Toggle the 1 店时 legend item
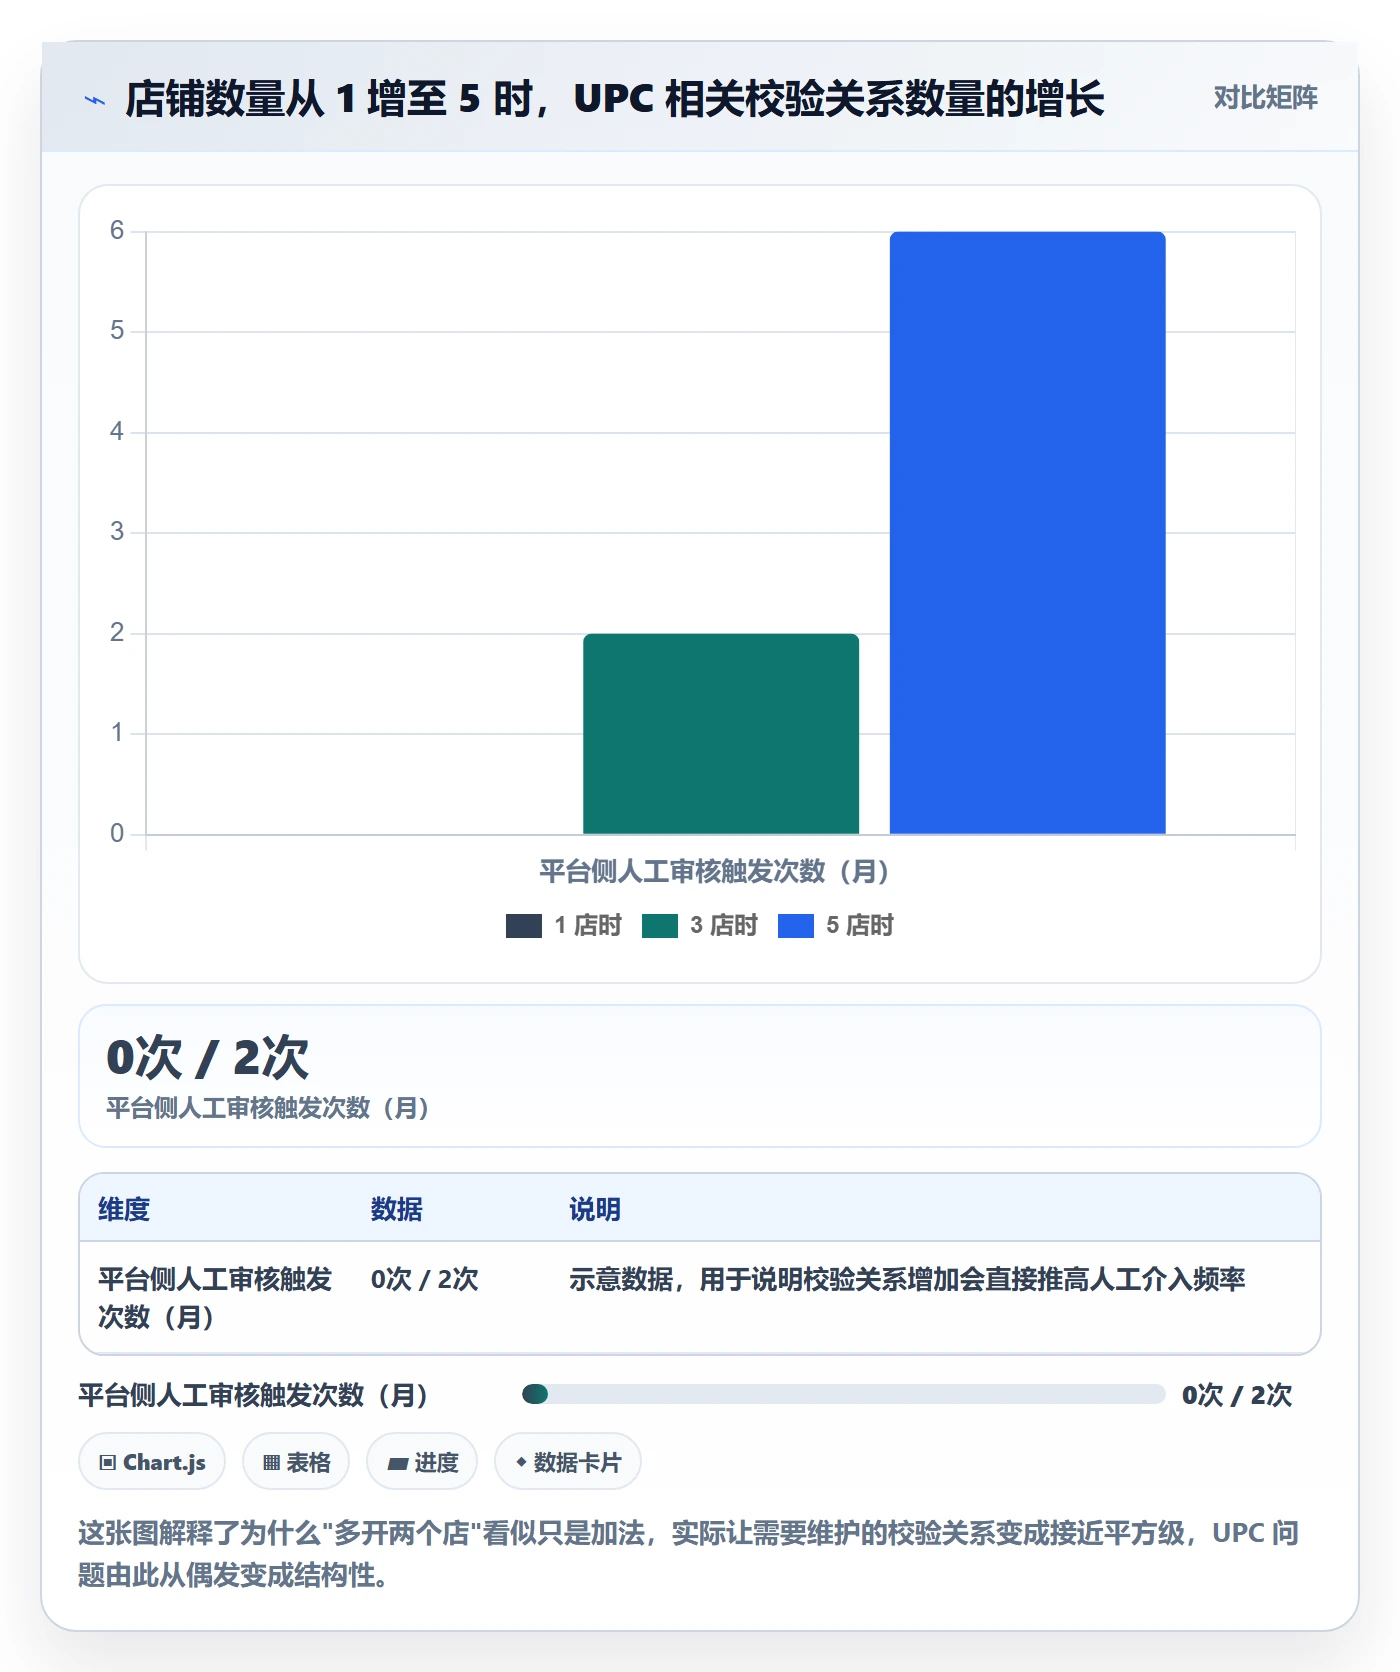This screenshot has height=1672, width=1400. click(x=563, y=926)
